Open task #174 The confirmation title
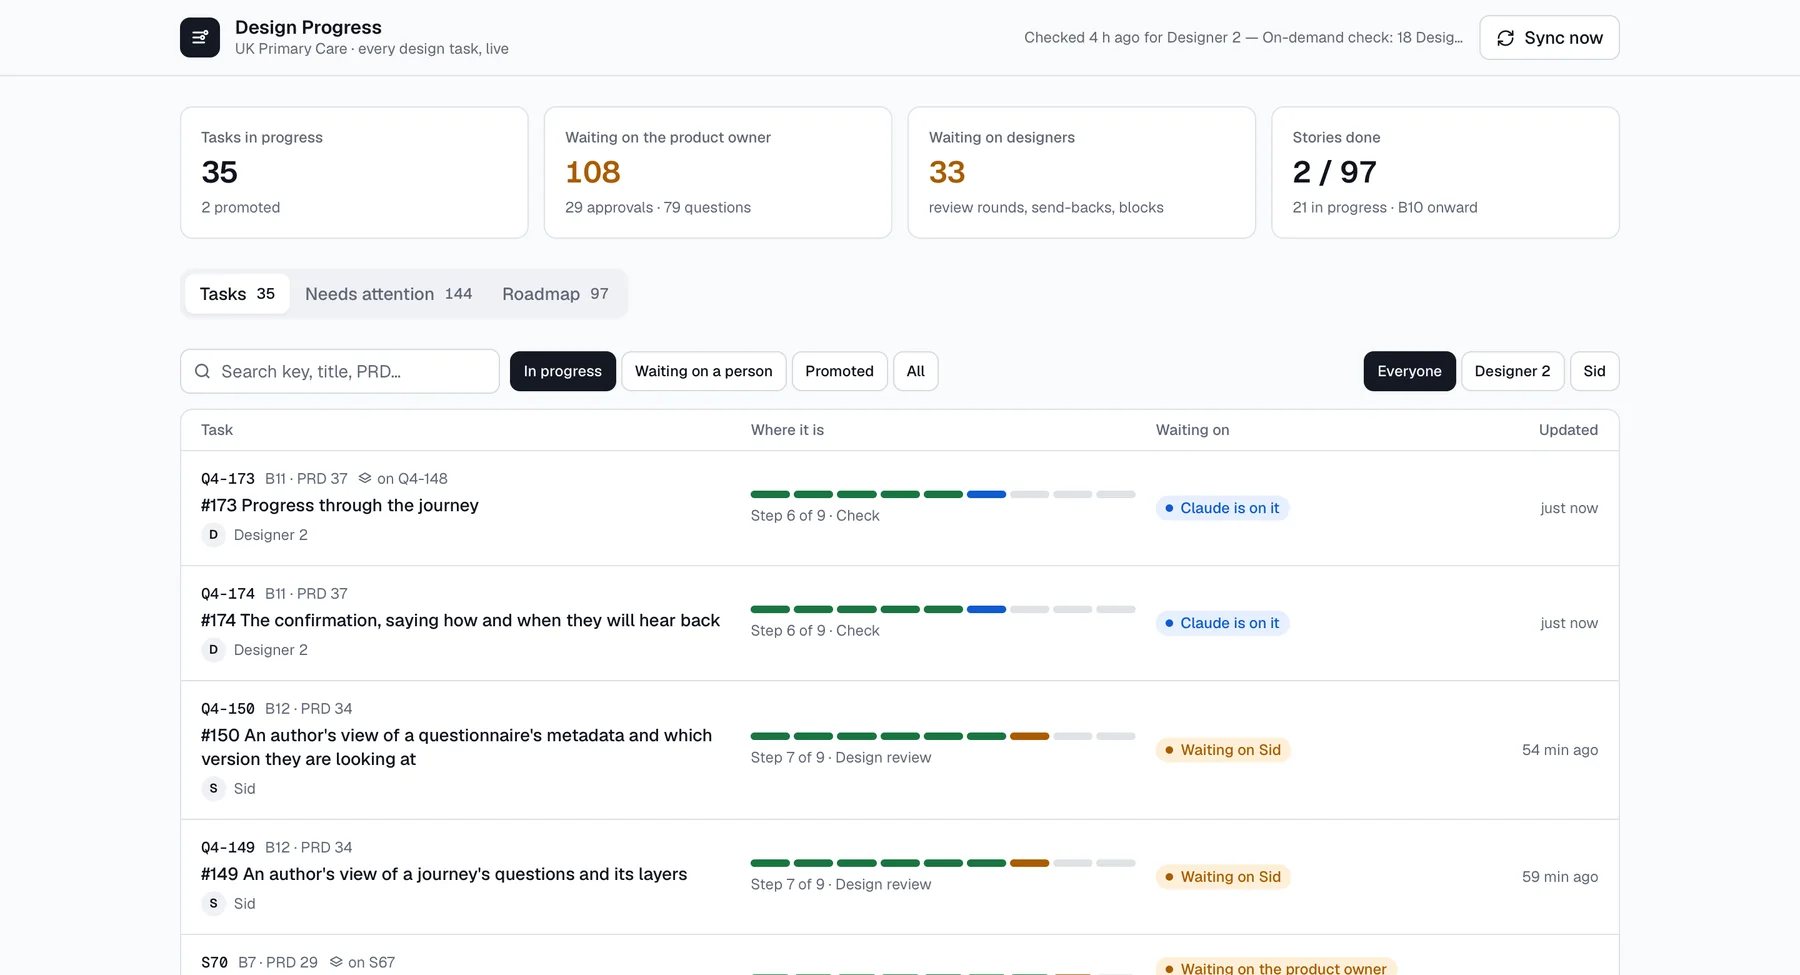Viewport: 1800px width, 975px height. (460, 620)
